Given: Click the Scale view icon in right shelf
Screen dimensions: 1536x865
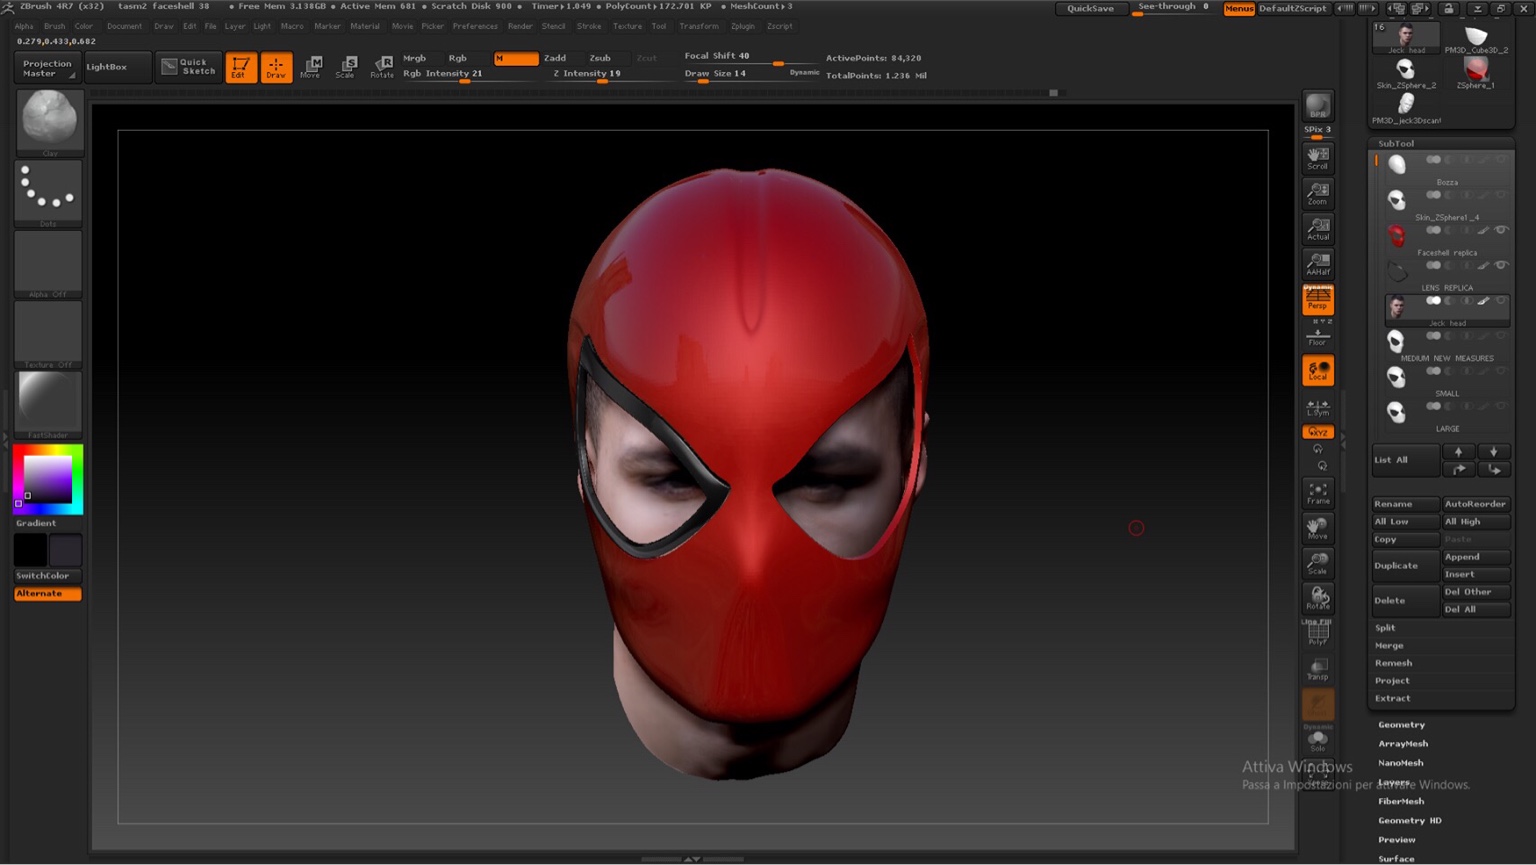Looking at the screenshot, I should [x=1318, y=564].
